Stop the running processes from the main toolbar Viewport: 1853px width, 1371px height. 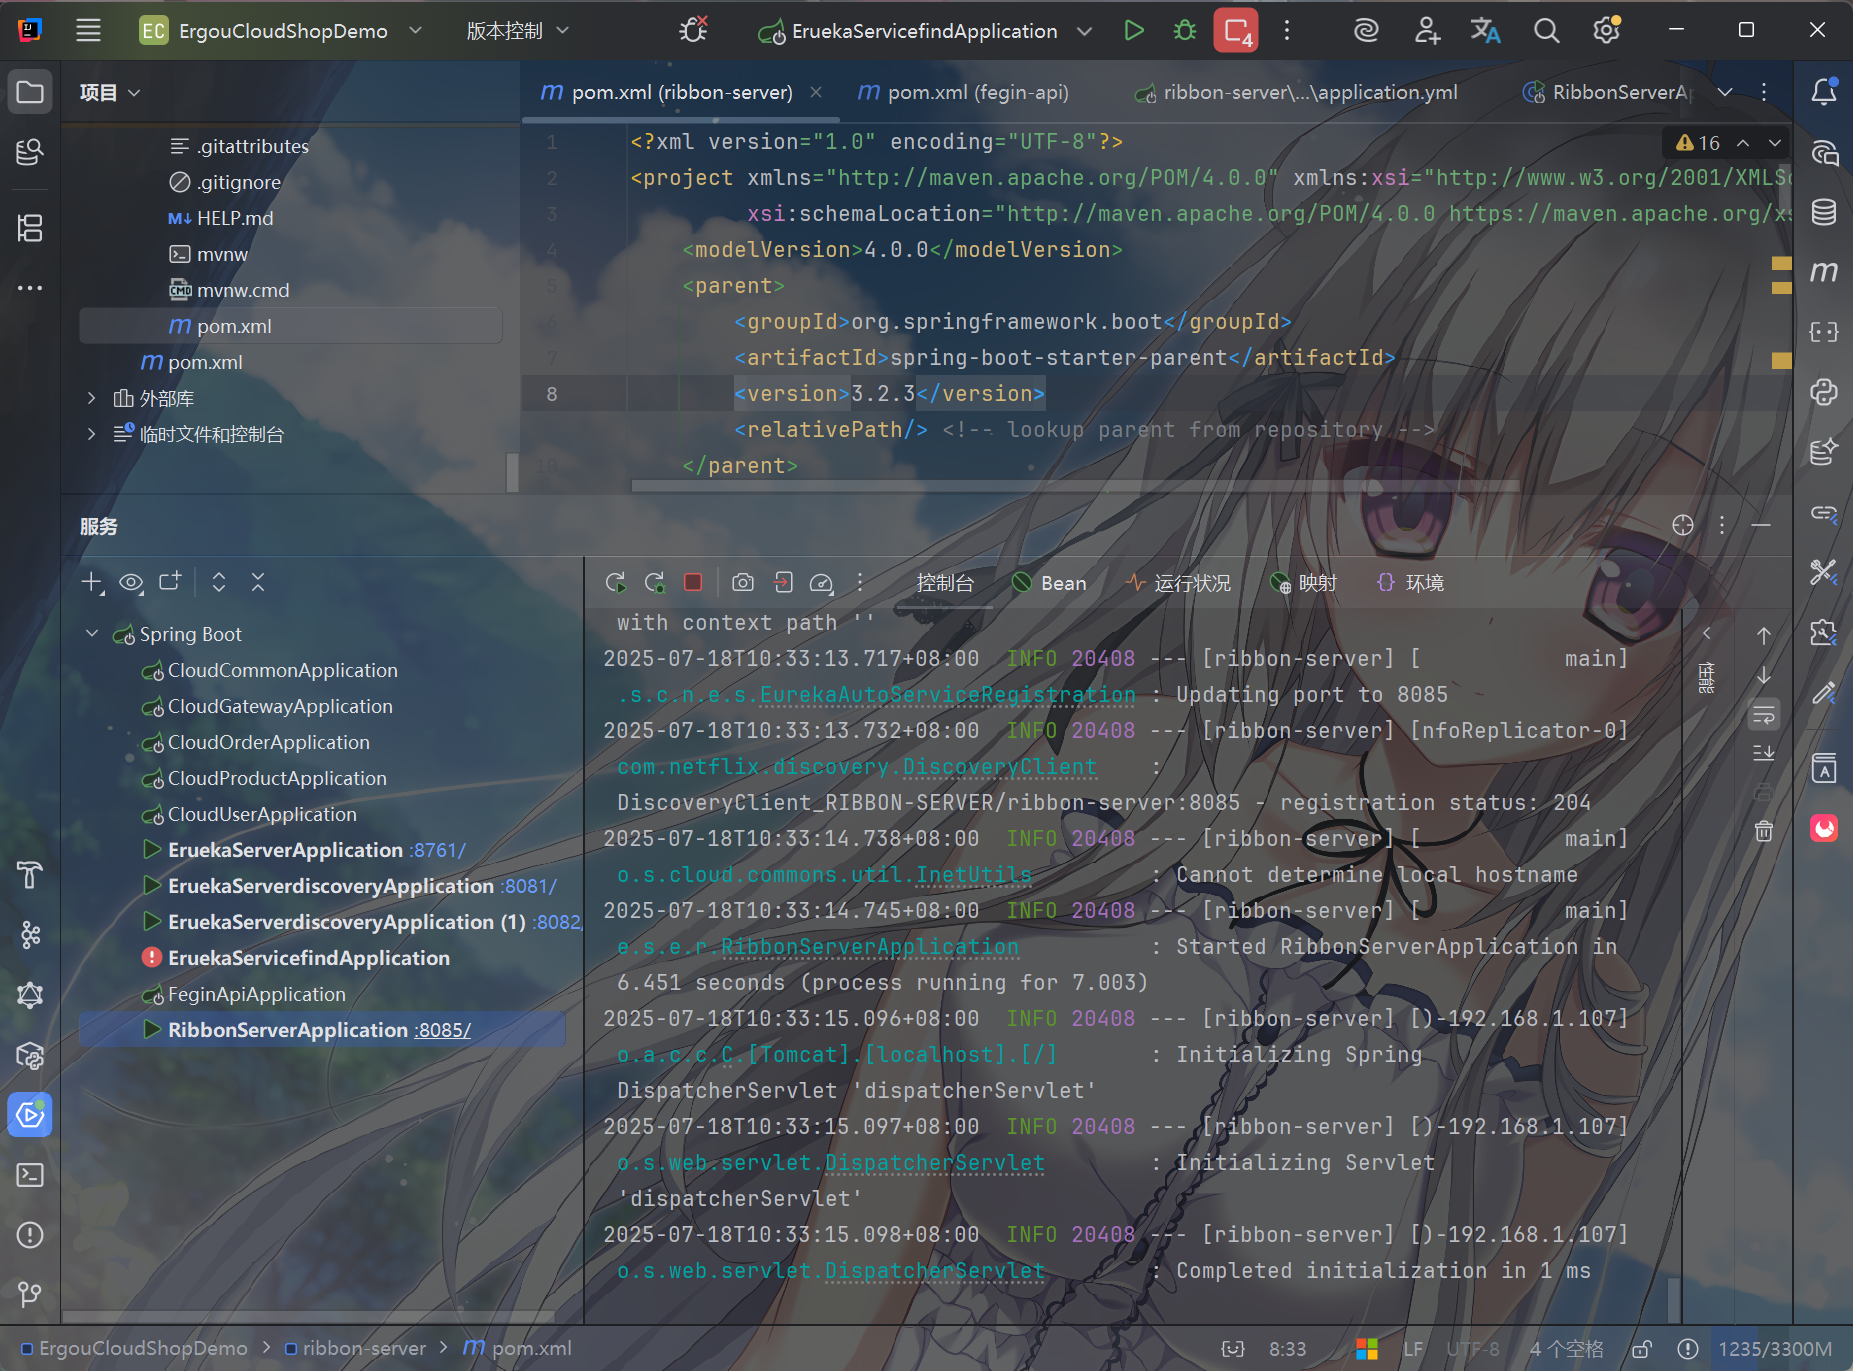[1236, 31]
